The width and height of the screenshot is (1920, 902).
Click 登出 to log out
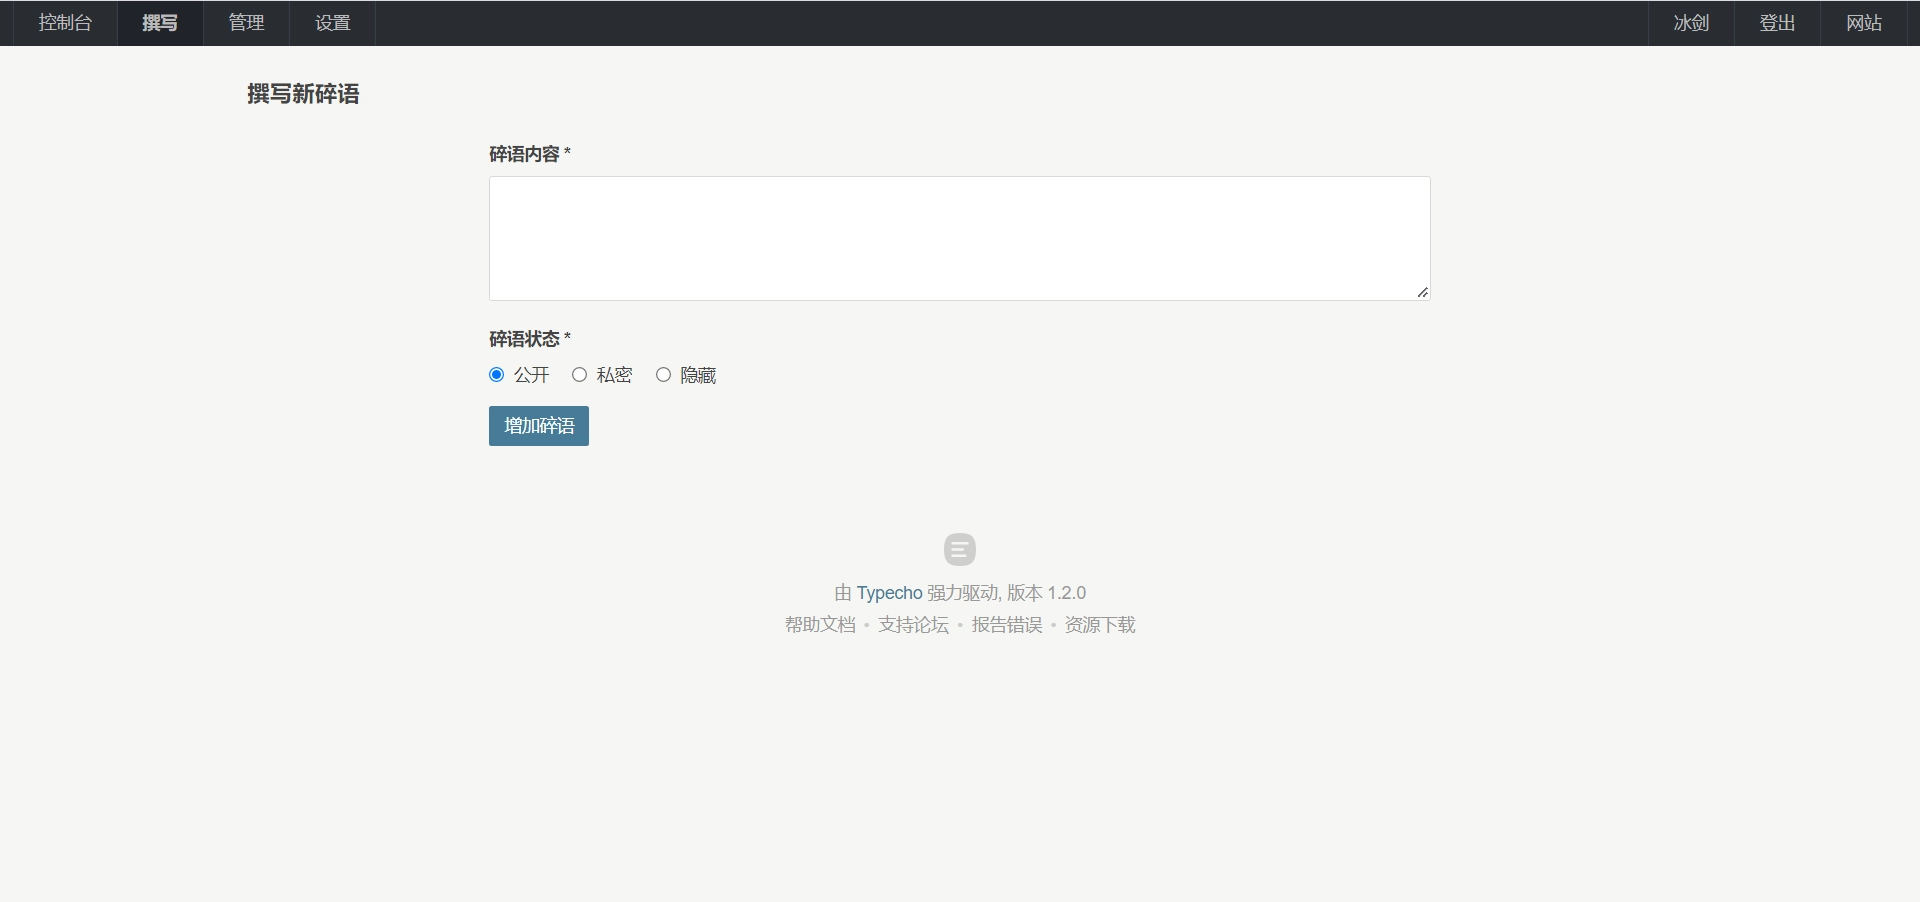tap(1777, 23)
